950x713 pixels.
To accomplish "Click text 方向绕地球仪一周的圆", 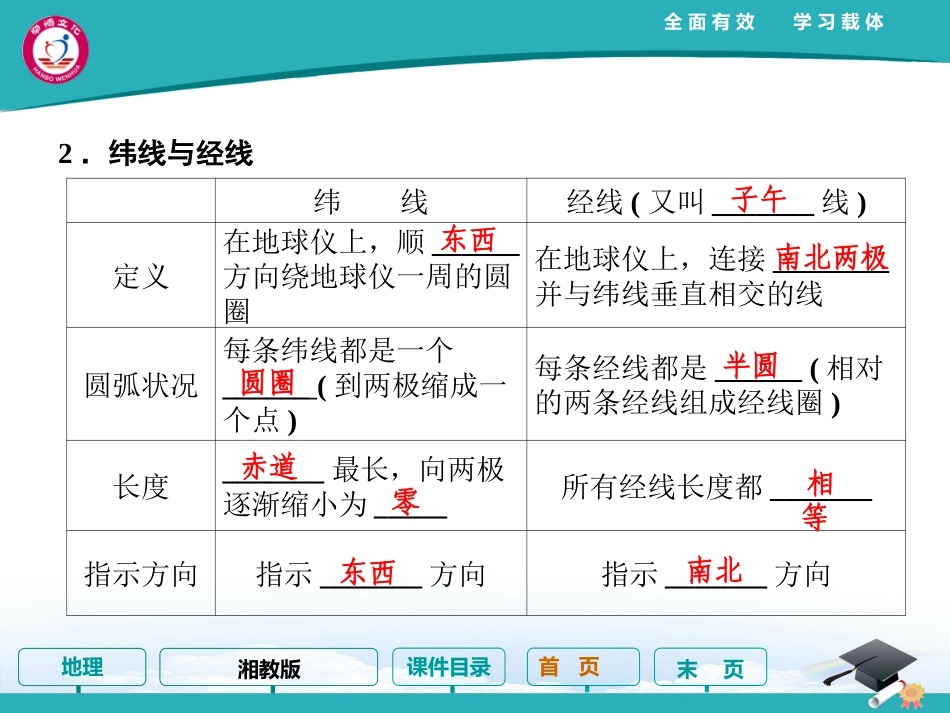I will pyautogui.click(x=367, y=276).
